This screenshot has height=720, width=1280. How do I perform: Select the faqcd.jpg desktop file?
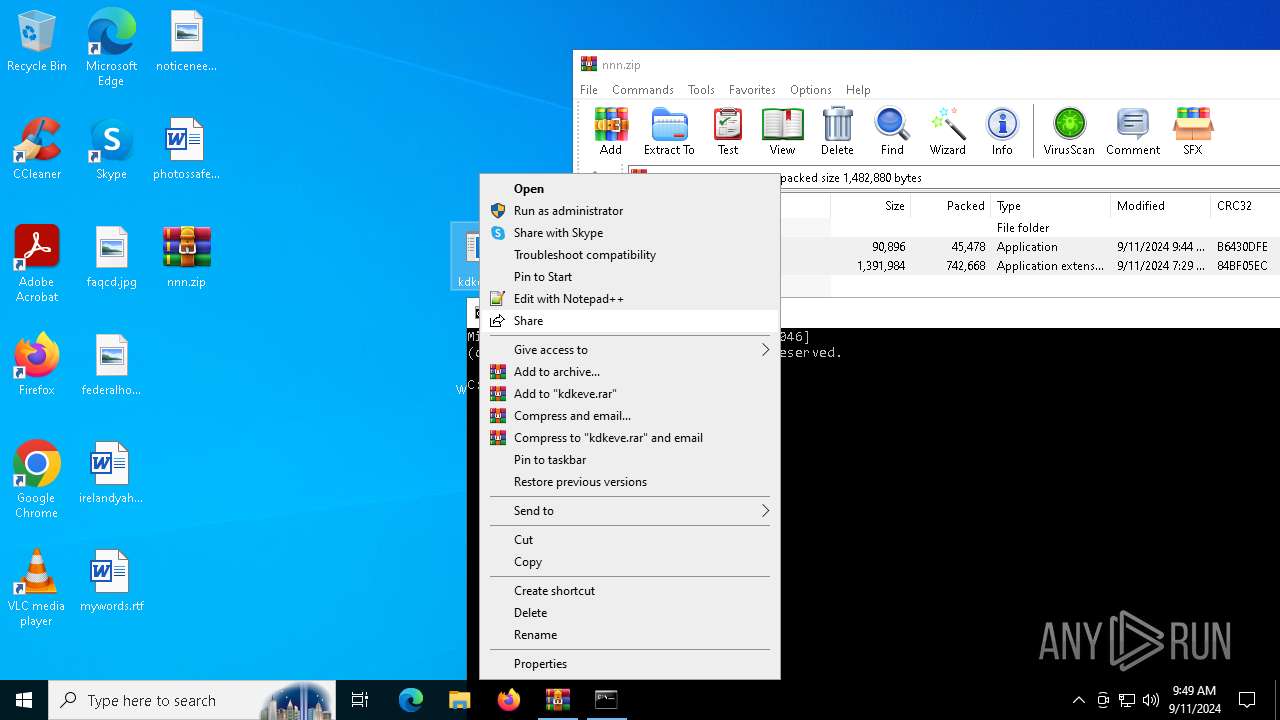point(111,257)
